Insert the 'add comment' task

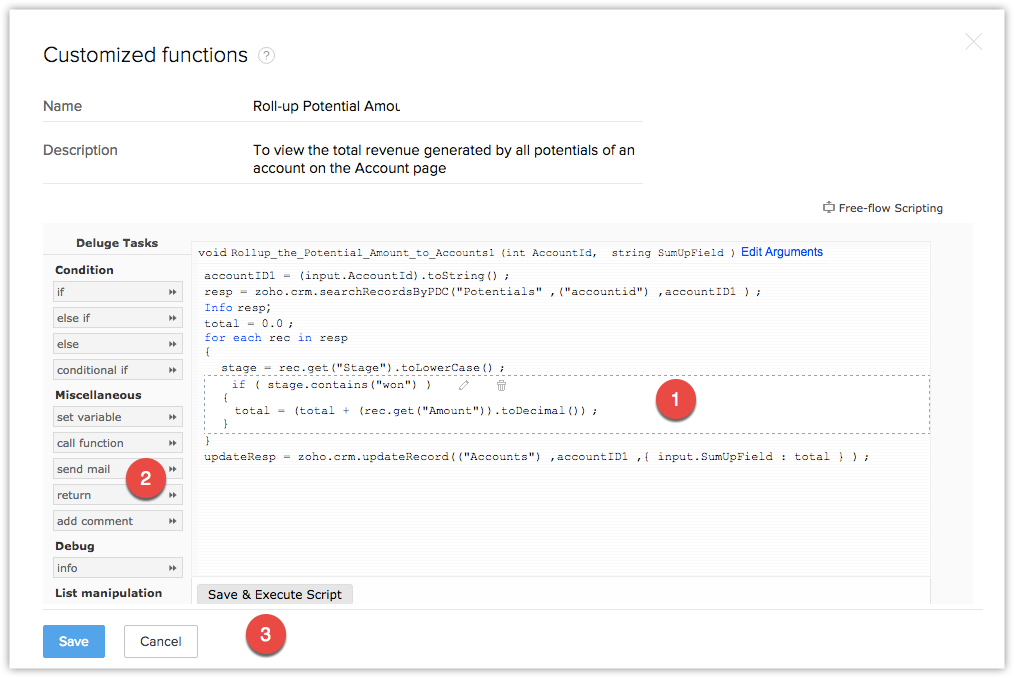pyautogui.click(x=118, y=520)
